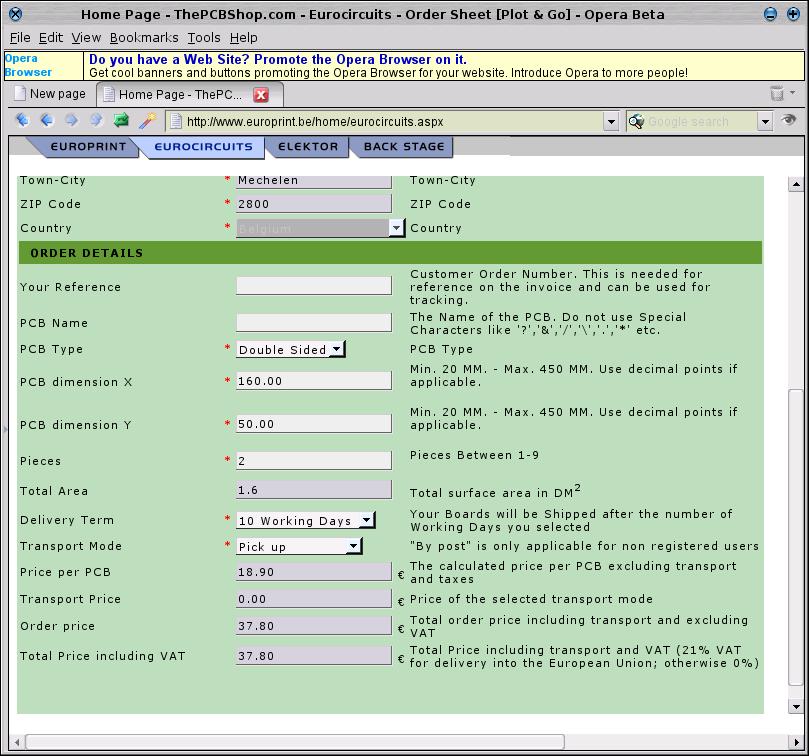Click the ZIP Code input field
809x756 pixels.
pos(314,203)
